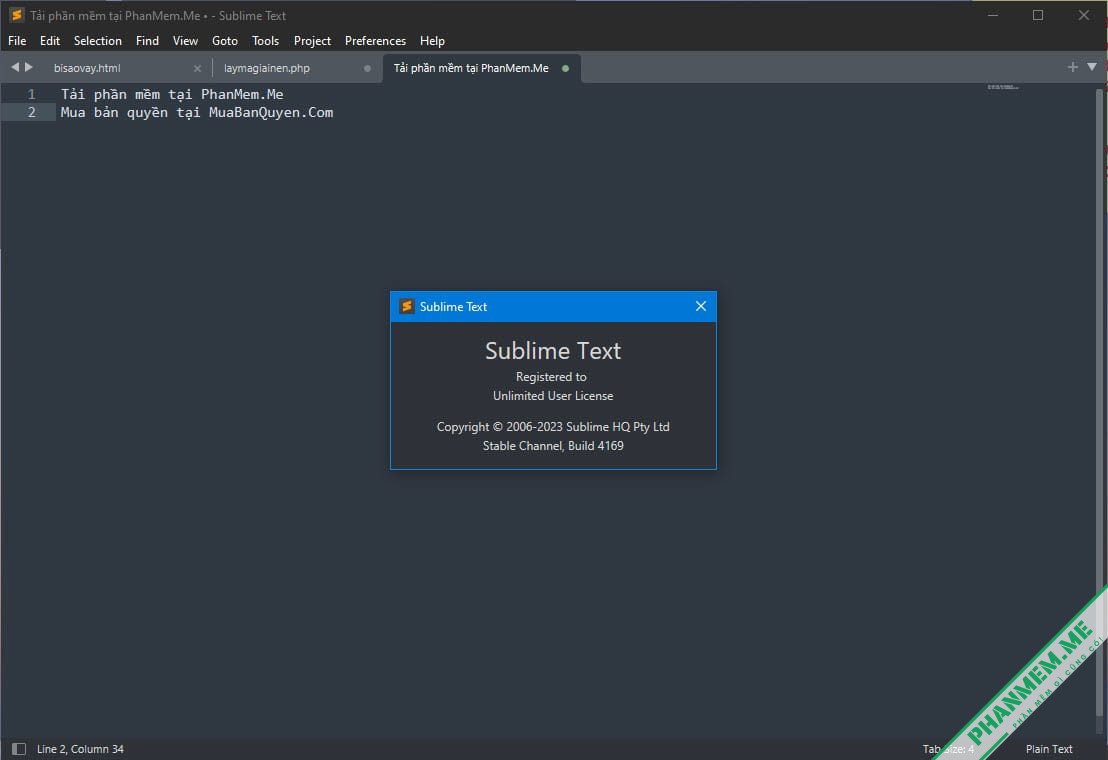
Task: Close the bisaovay.html tab
Action: (197, 69)
